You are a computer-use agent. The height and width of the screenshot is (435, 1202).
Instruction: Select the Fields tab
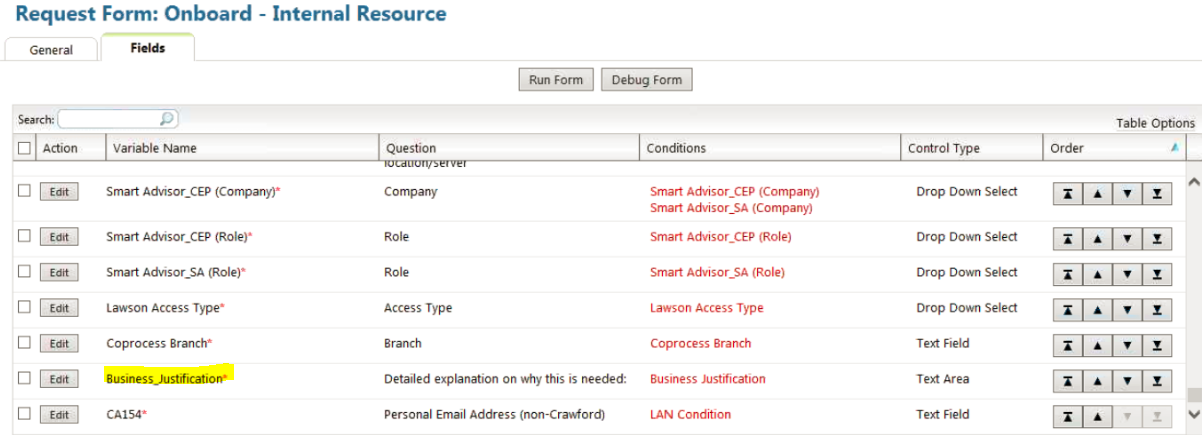pyautogui.click(x=148, y=48)
